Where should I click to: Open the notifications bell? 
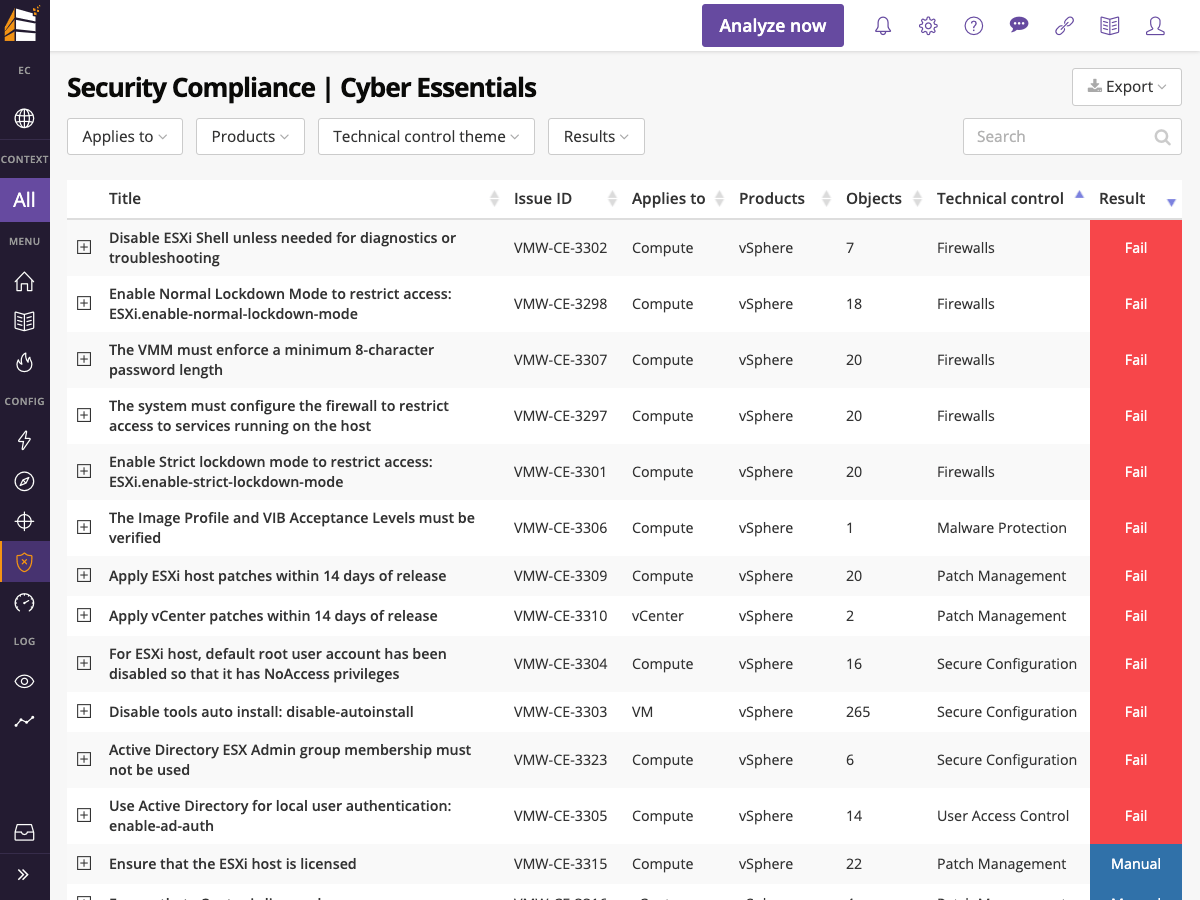pyautogui.click(x=883, y=26)
